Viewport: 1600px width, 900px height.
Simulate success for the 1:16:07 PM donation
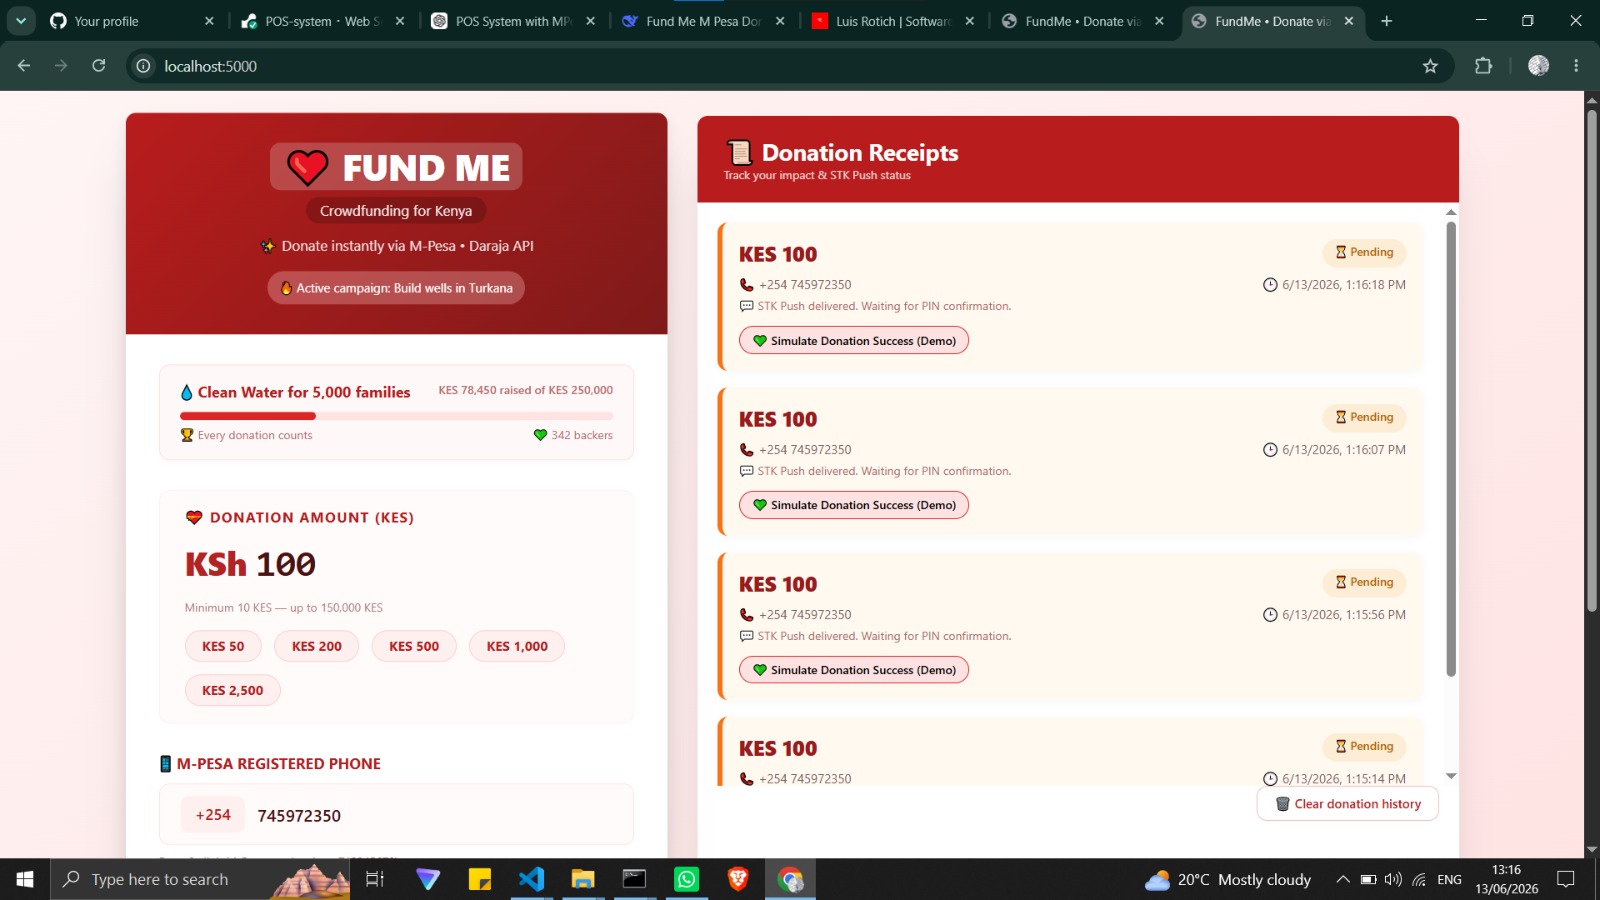pos(854,505)
